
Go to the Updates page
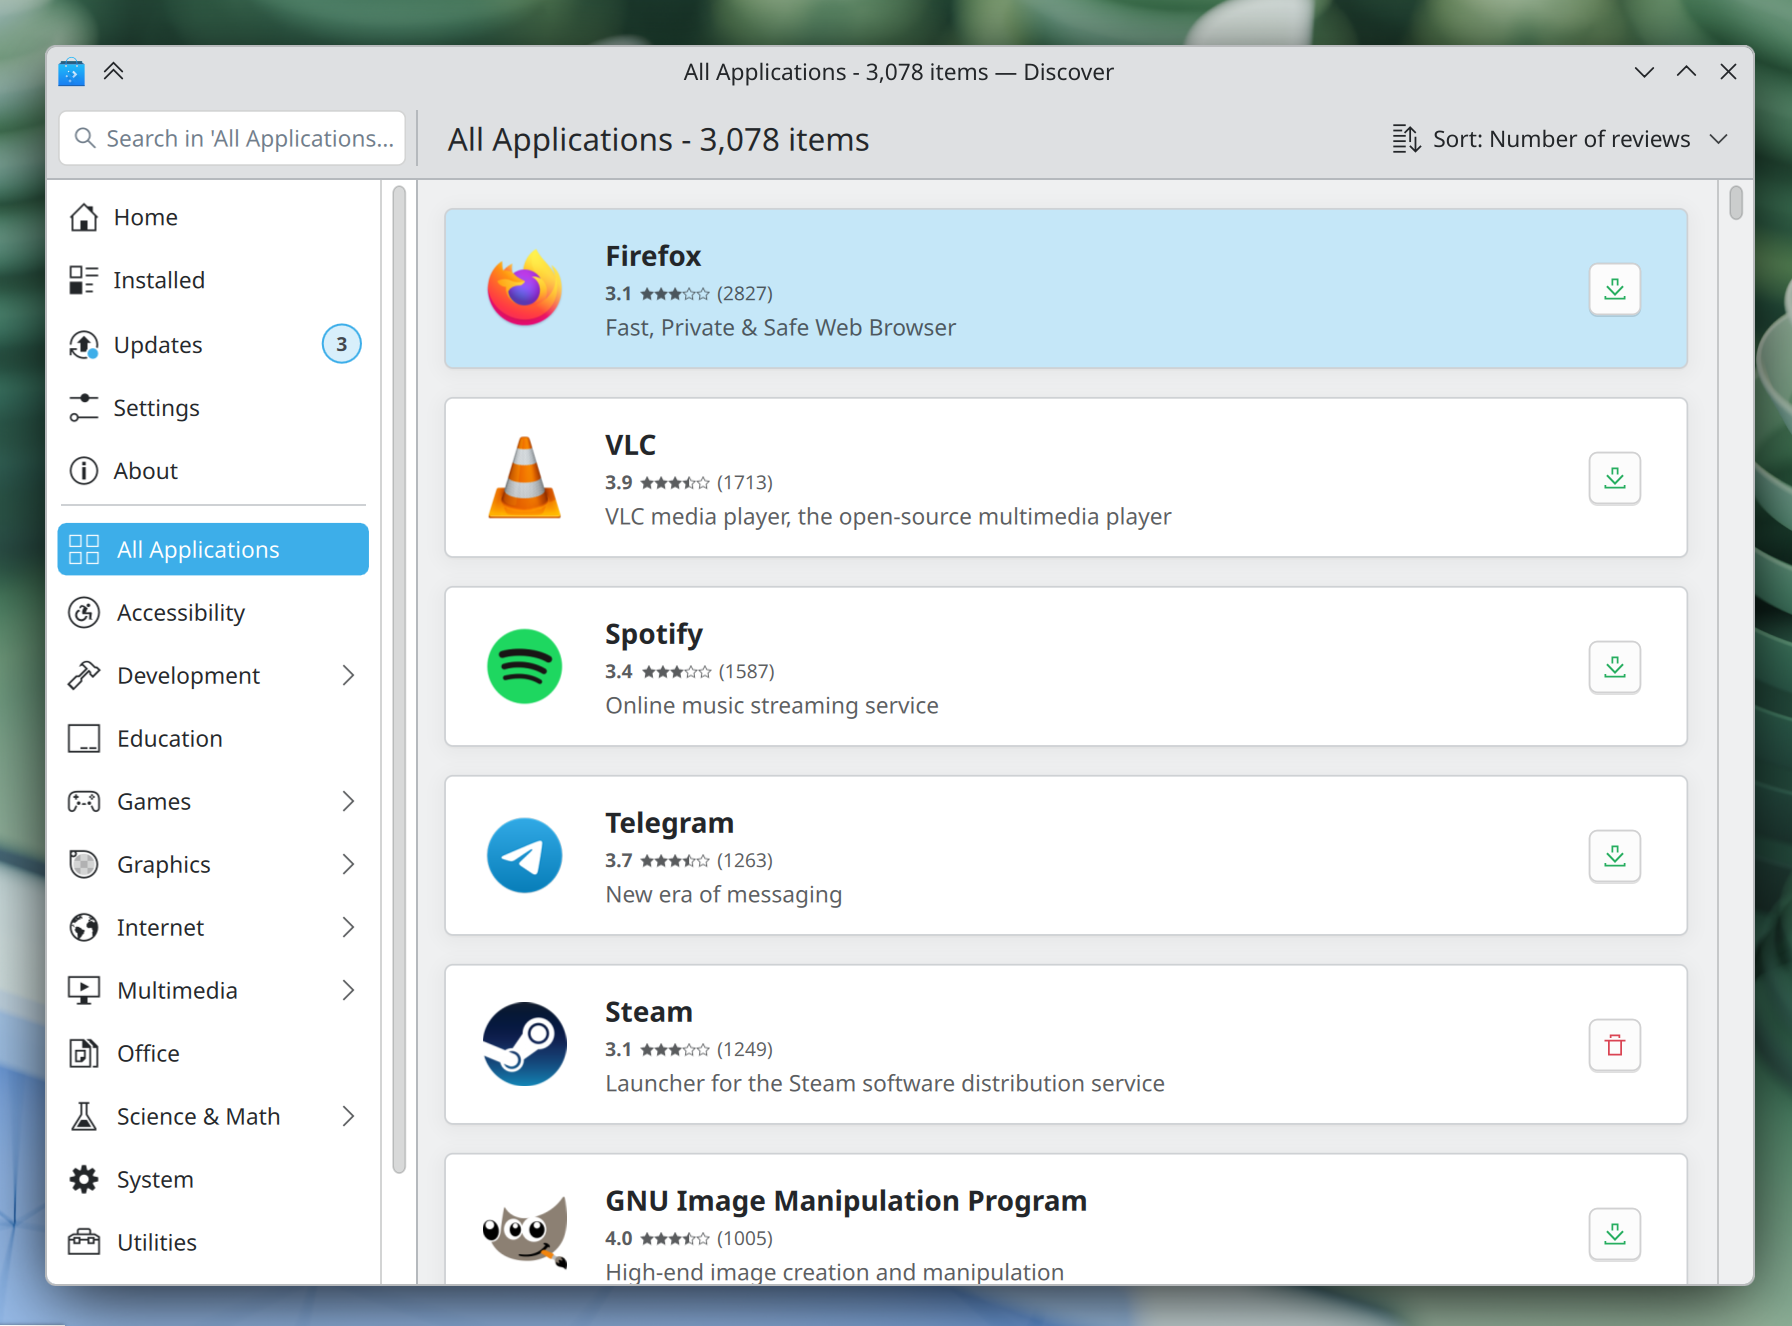click(158, 345)
